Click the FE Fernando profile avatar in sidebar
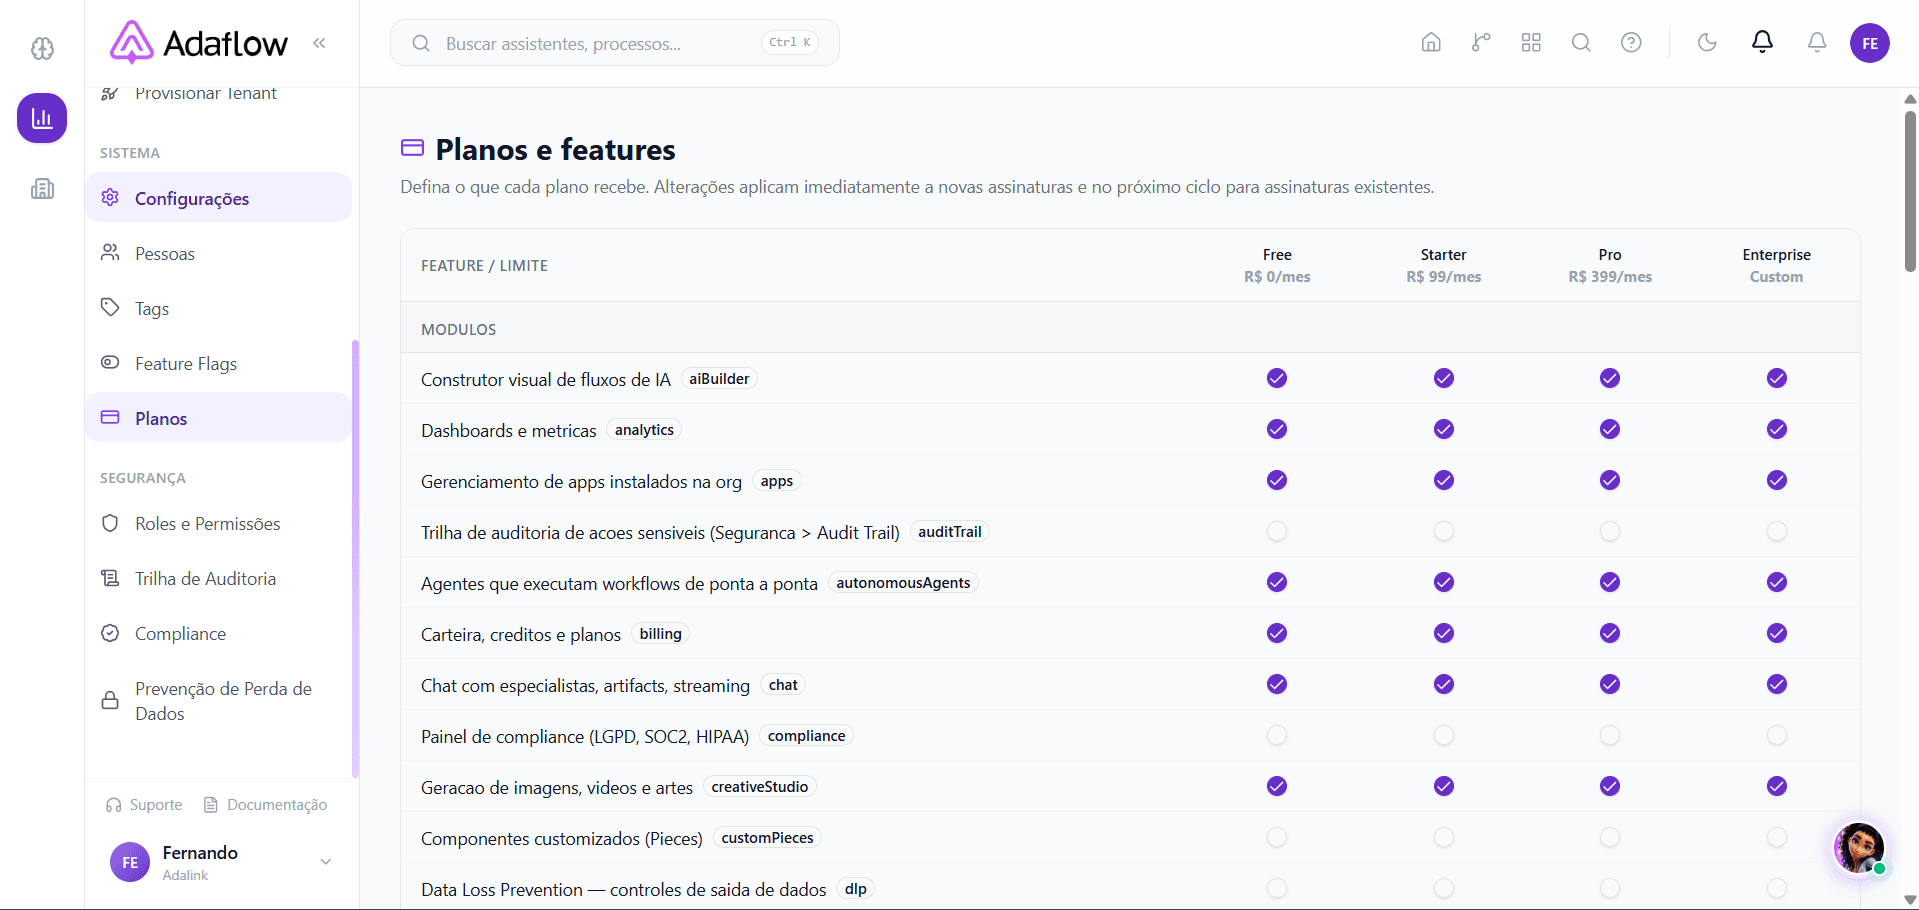This screenshot has height=910, width=1919. point(130,862)
